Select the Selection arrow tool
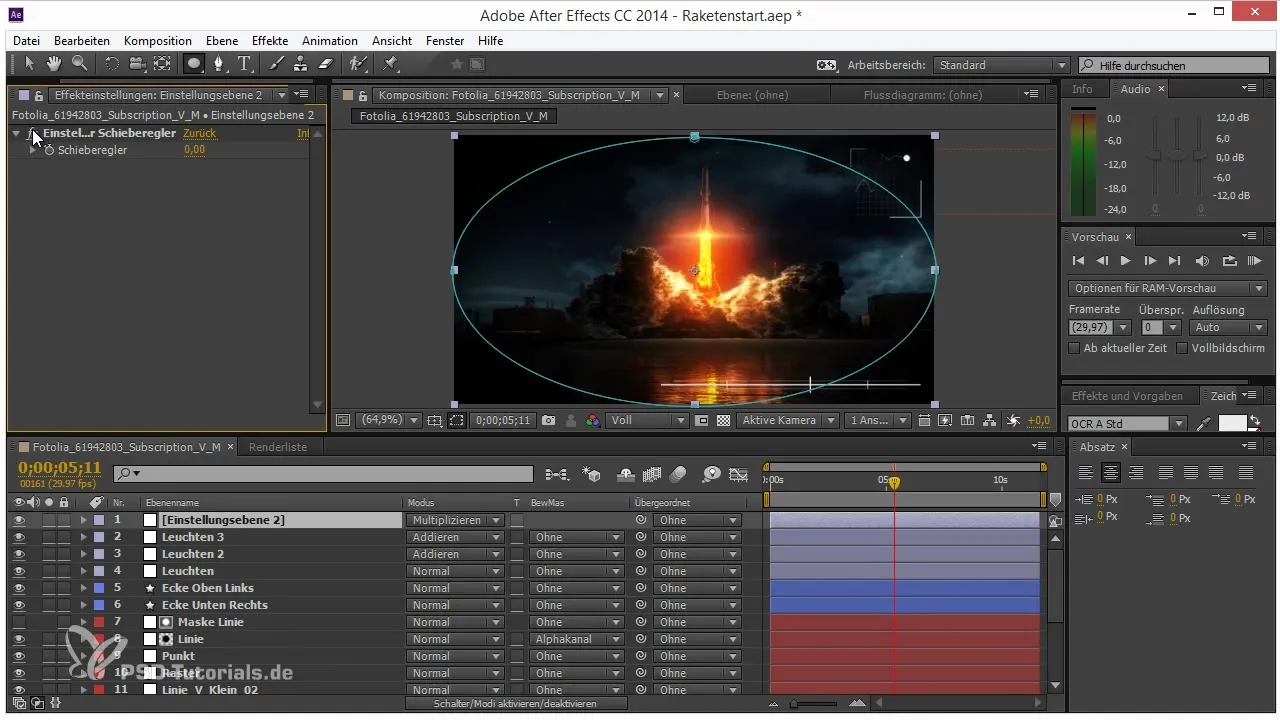Screen dimensions: 1280x720 tap(30, 64)
